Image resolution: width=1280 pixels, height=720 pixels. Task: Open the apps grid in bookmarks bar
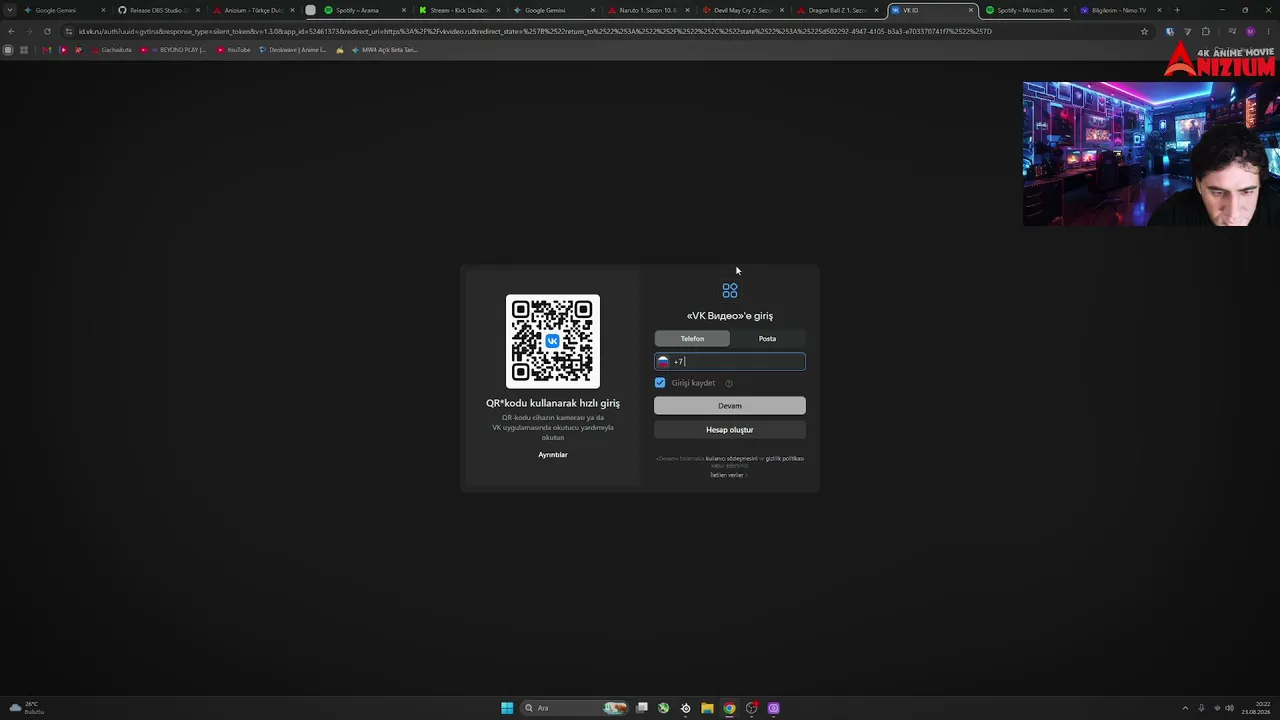(24, 50)
